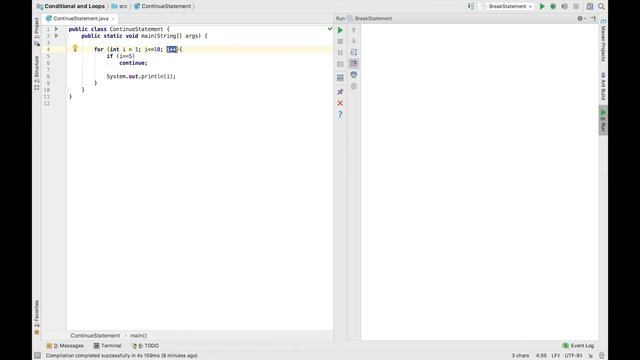The width and height of the screenshot is (640, 360).
Task: Click inside the empty Run console output area
Action: (479, 182)
